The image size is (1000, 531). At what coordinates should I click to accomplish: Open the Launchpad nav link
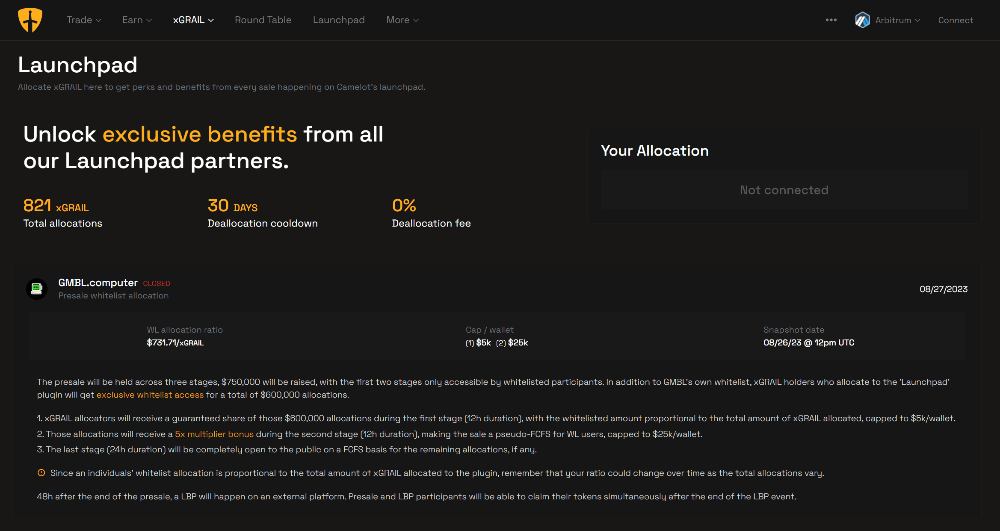coord(339,20)
